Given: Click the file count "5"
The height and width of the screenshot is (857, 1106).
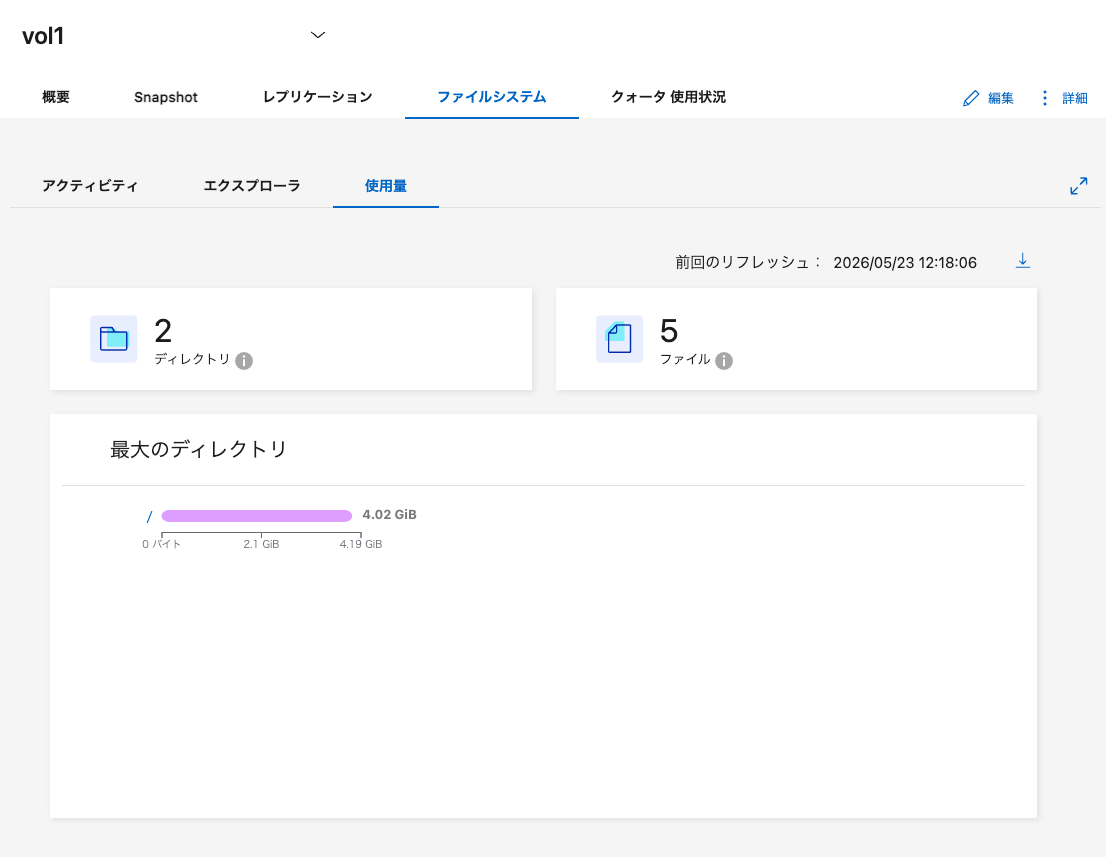Looking at the screenshot, I should pyautogui.click(x=669, y=331).
